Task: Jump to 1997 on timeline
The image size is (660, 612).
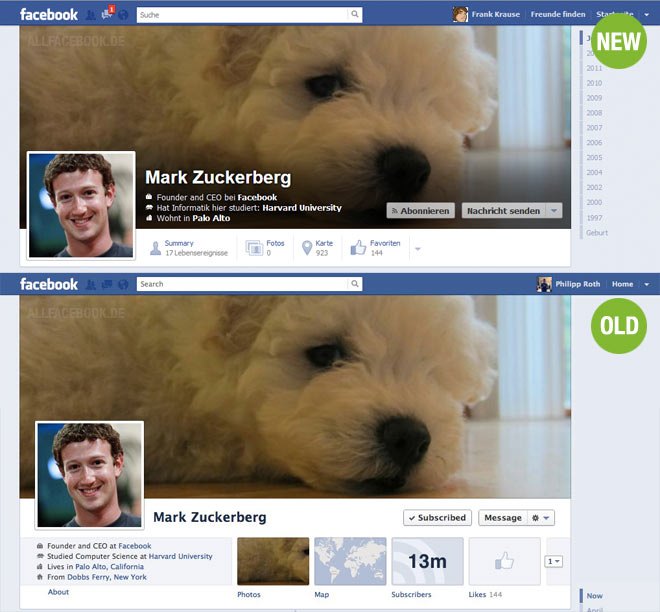Action: coord(594,218)
